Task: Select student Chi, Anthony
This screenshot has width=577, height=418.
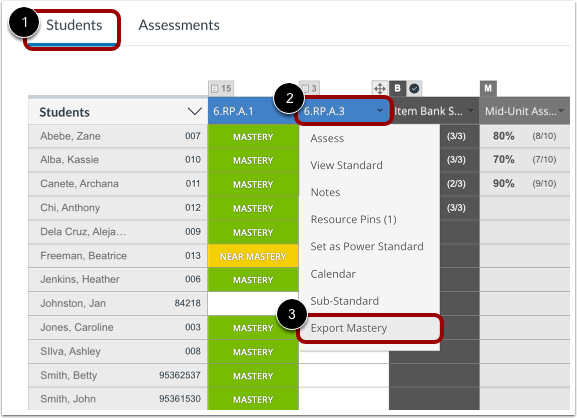Action: (70, 208)
